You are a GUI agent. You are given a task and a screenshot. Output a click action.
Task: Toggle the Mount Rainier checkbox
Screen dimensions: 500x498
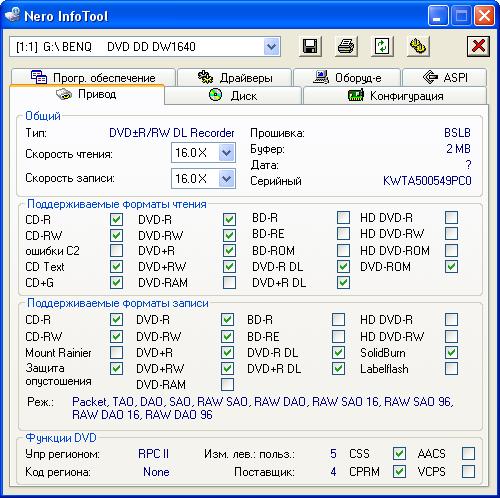(x=116, y=352)
